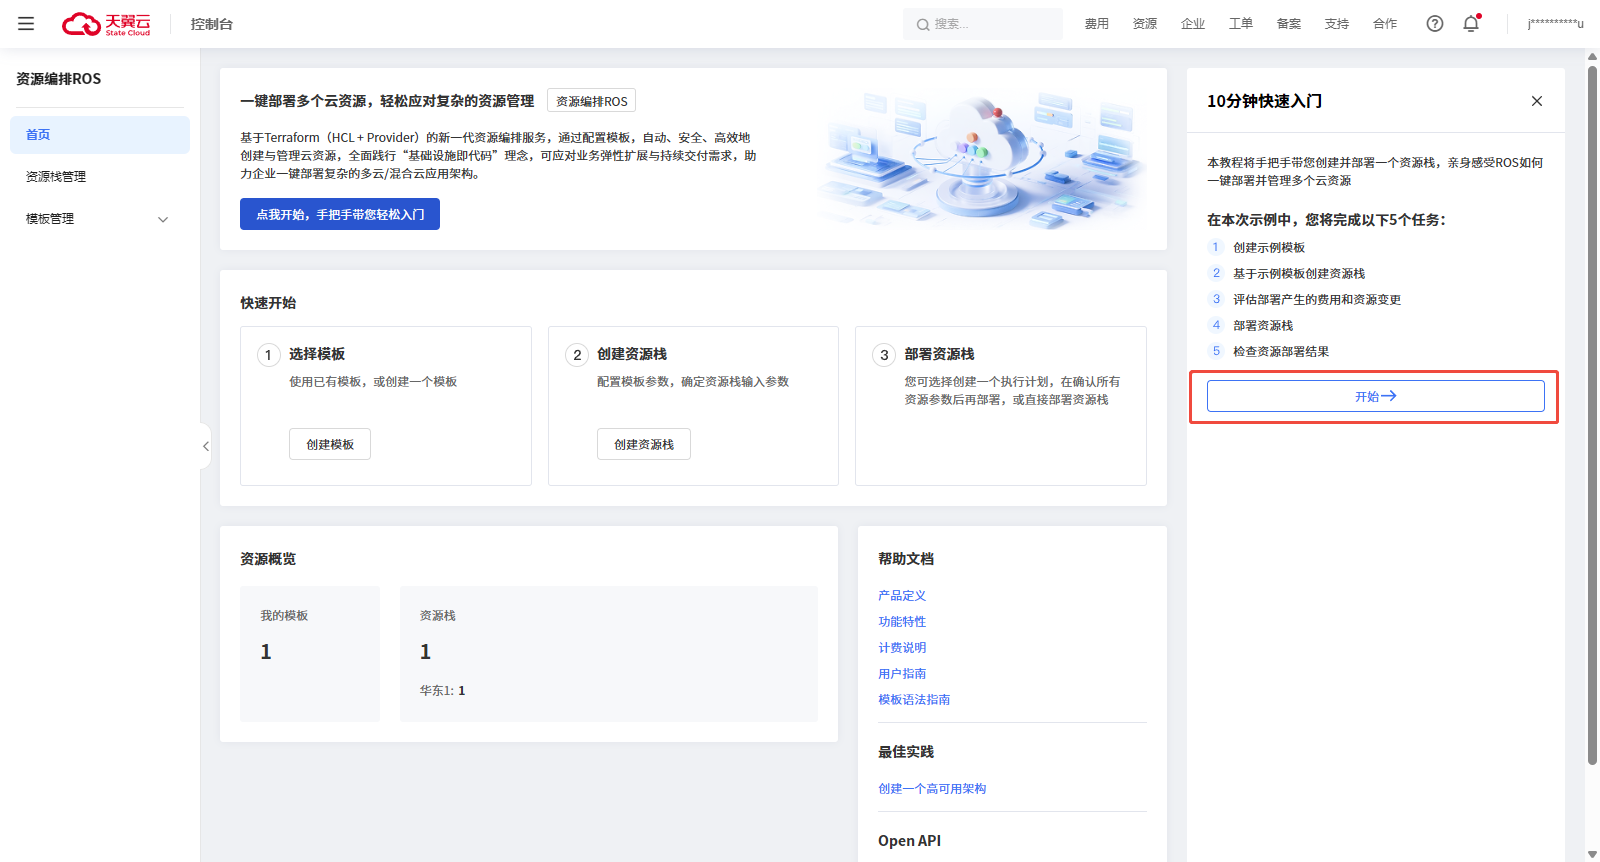Open the help question mark icon
1600x862 pixels.
tap(1435, 24)
